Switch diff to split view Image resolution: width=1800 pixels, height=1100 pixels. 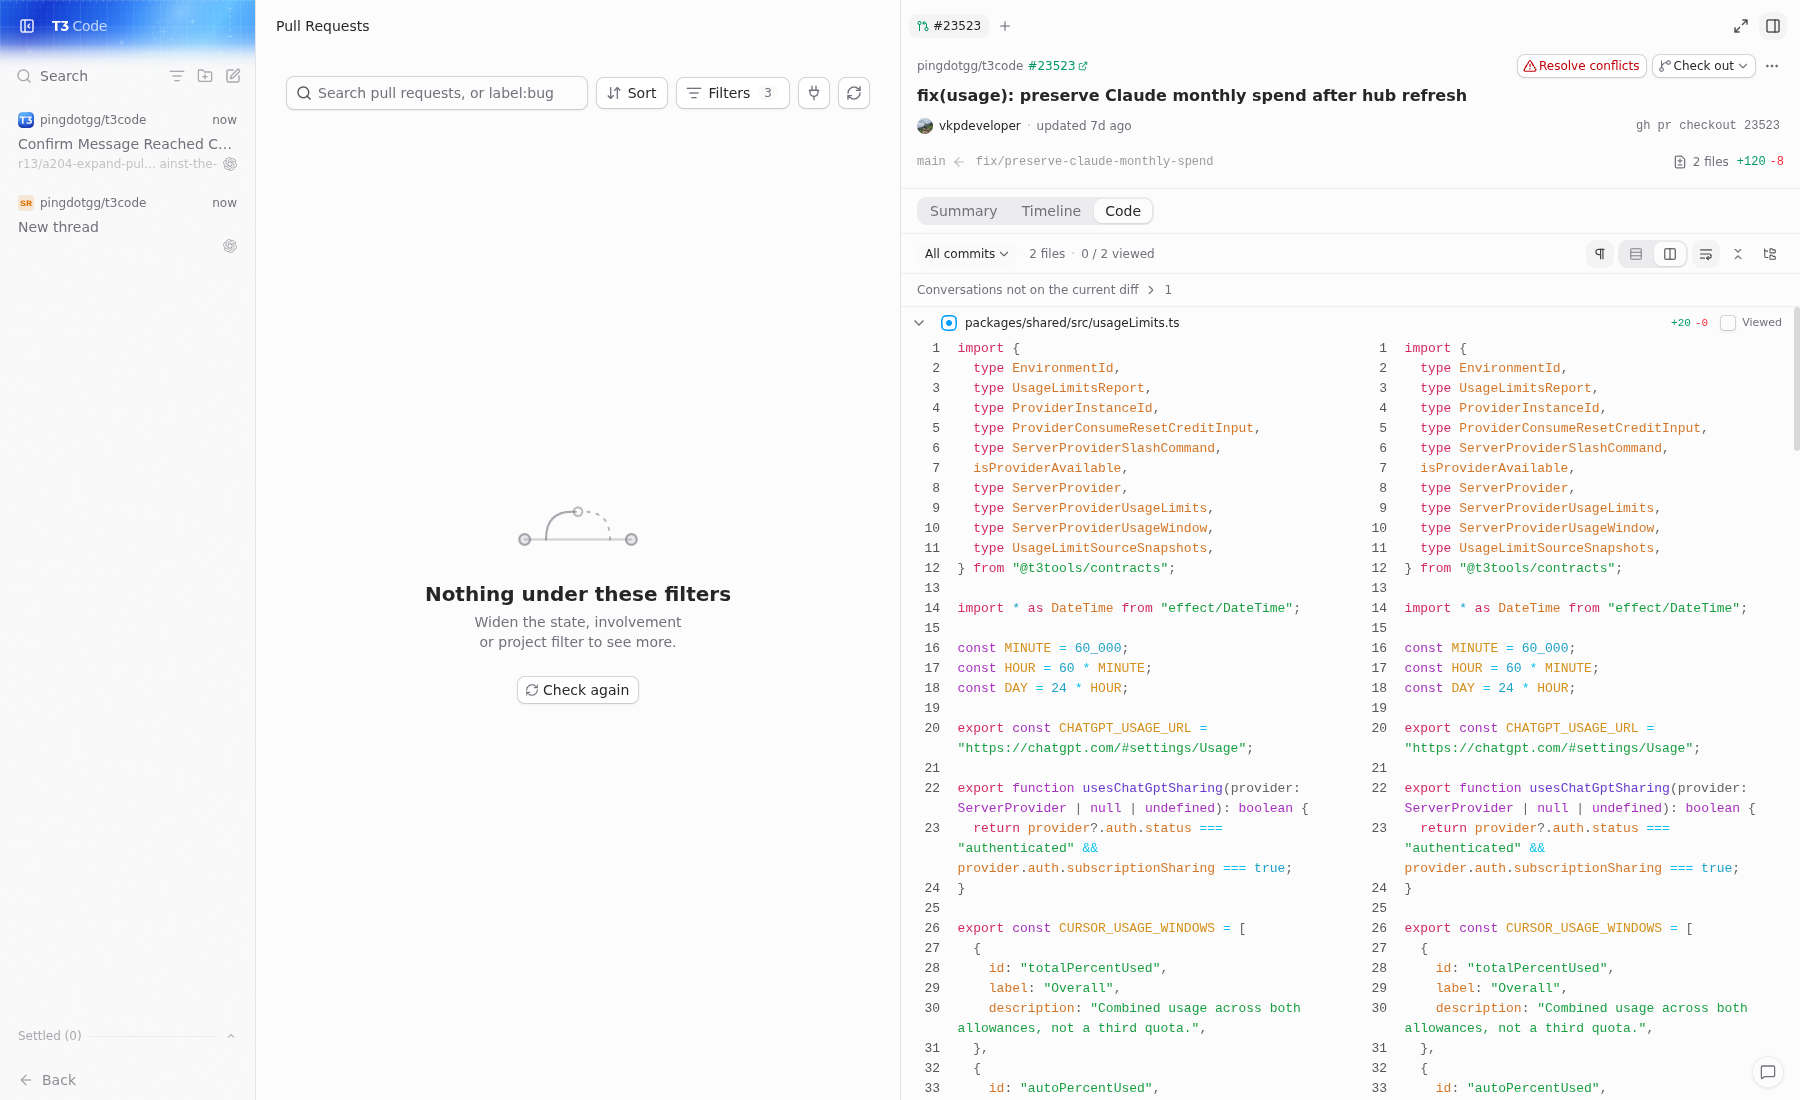point(1670,254)
